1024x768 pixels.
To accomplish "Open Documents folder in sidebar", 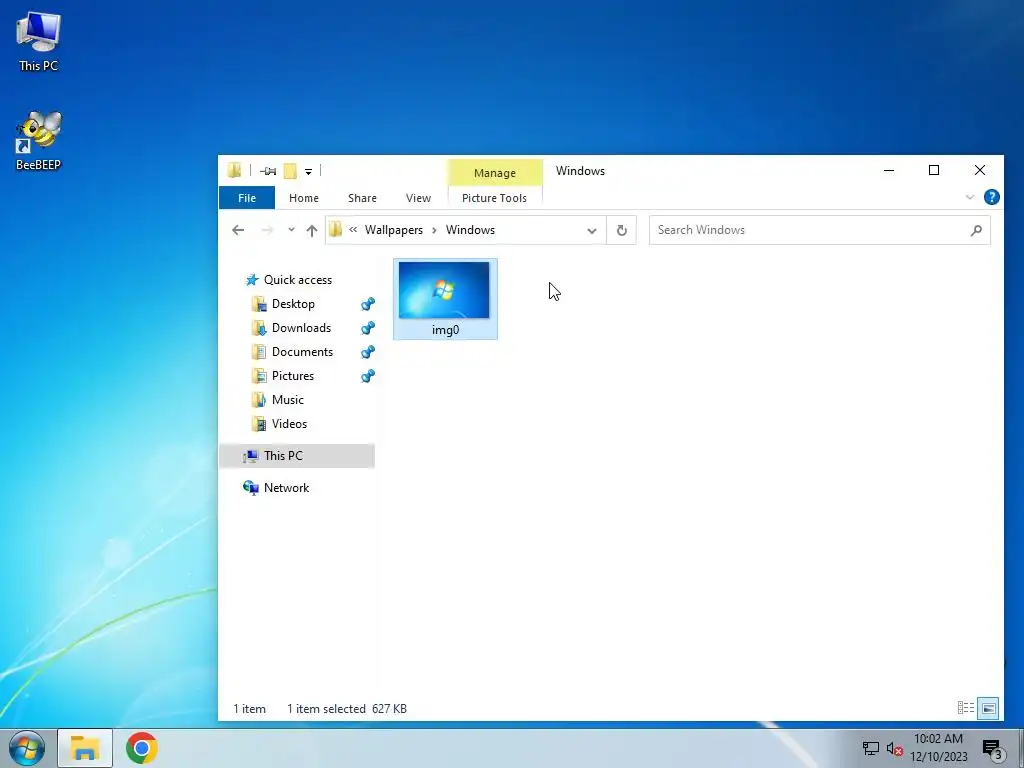I will pyautogui.click(x=302, y=352).
